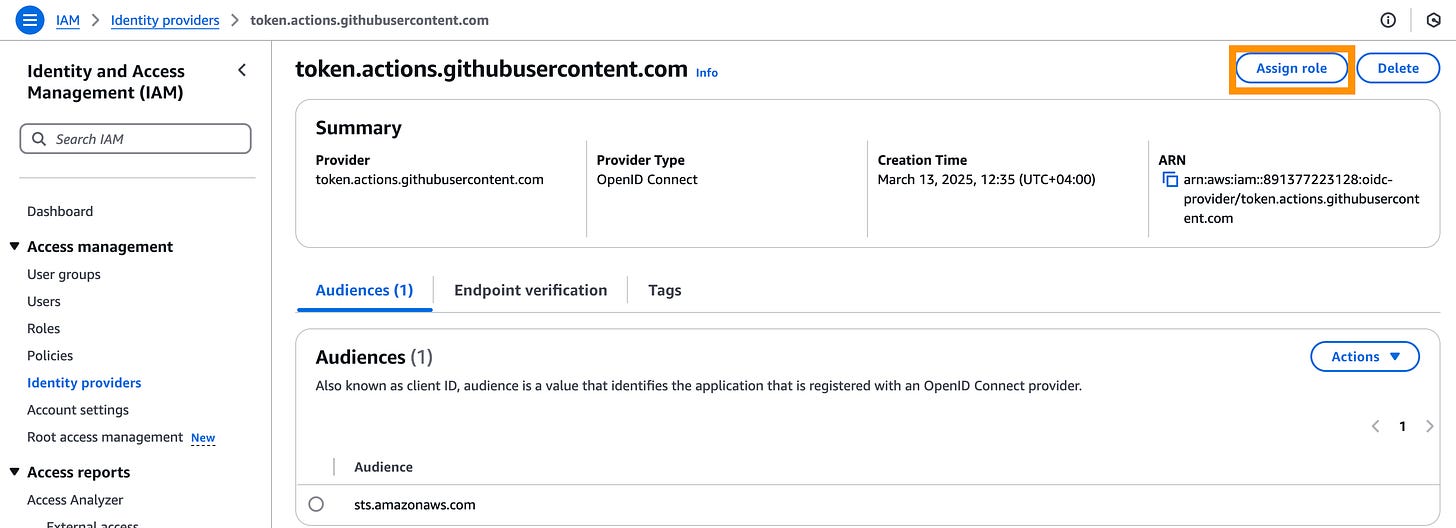Open User groups in the sidebar

[x=64, y=274]
